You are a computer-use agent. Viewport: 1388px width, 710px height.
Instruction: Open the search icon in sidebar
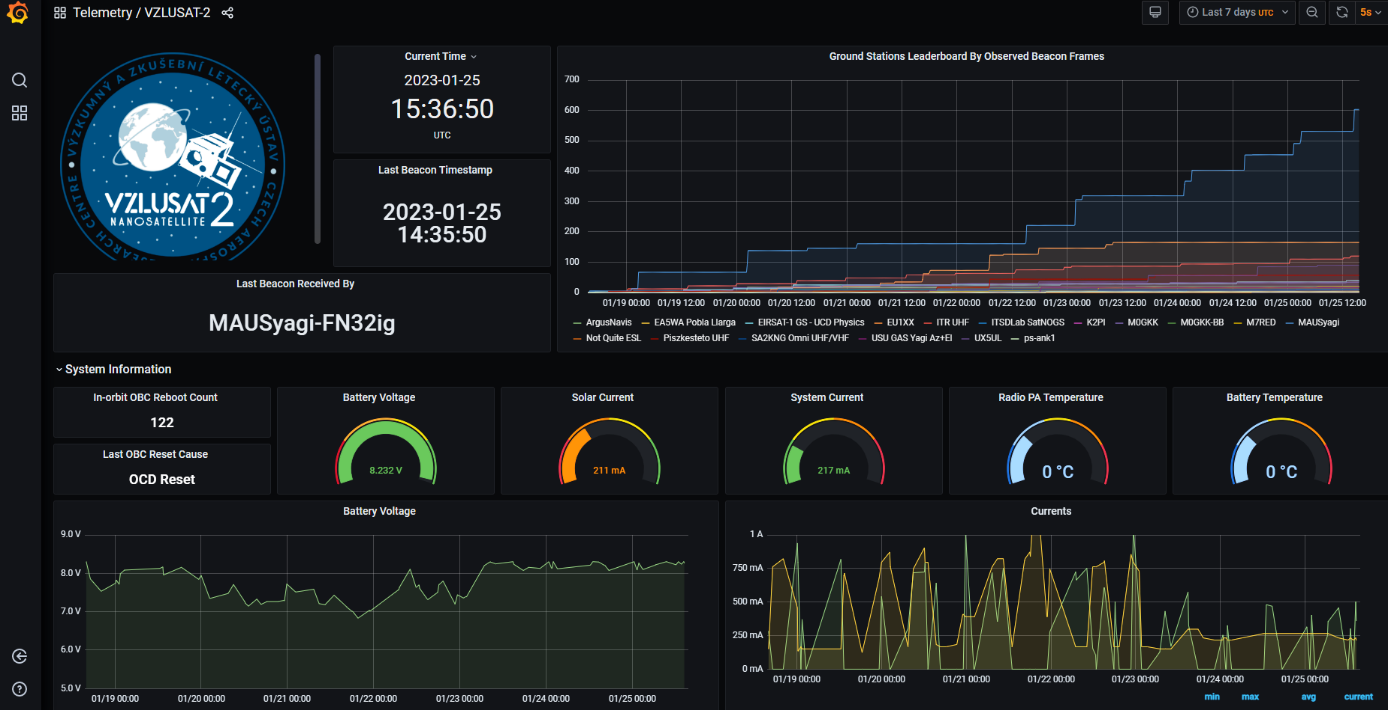[x=19, y=81]
